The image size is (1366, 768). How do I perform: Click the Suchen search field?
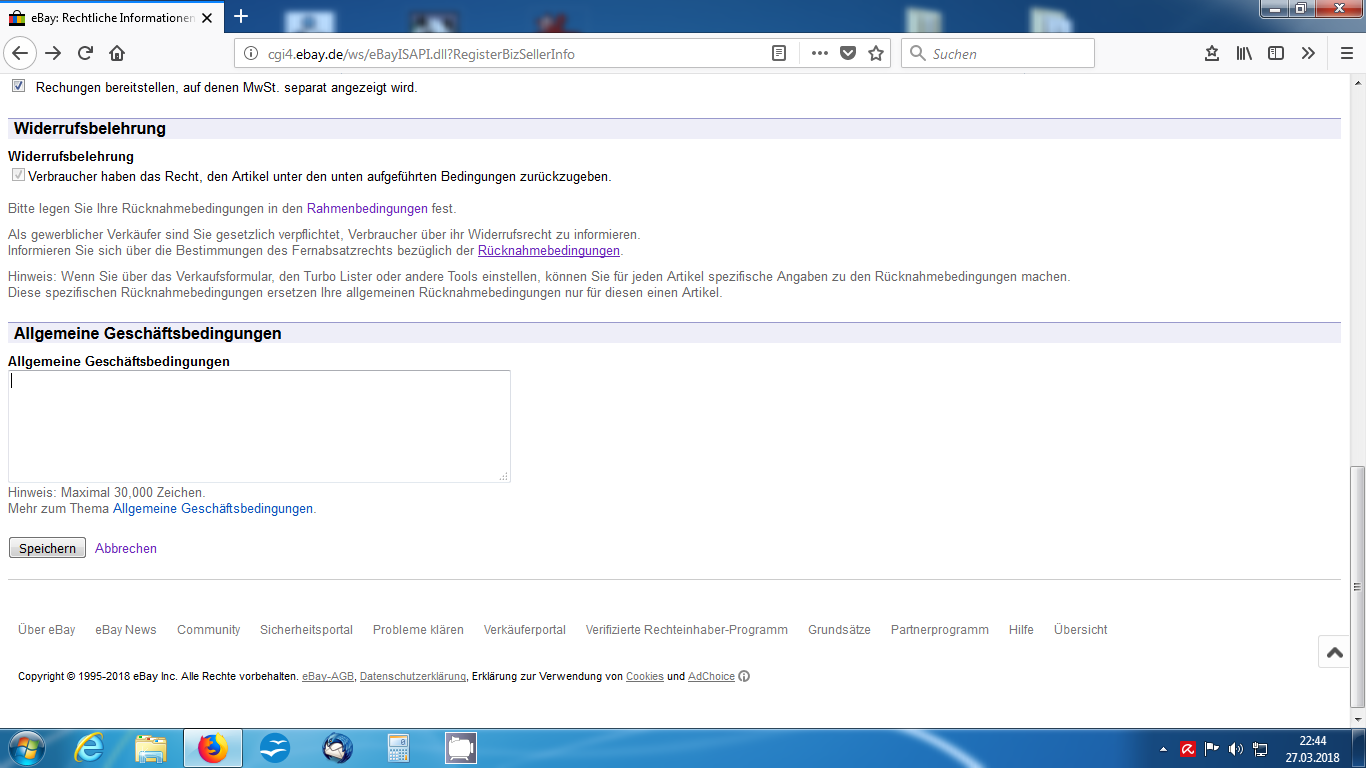coord(998,54)
